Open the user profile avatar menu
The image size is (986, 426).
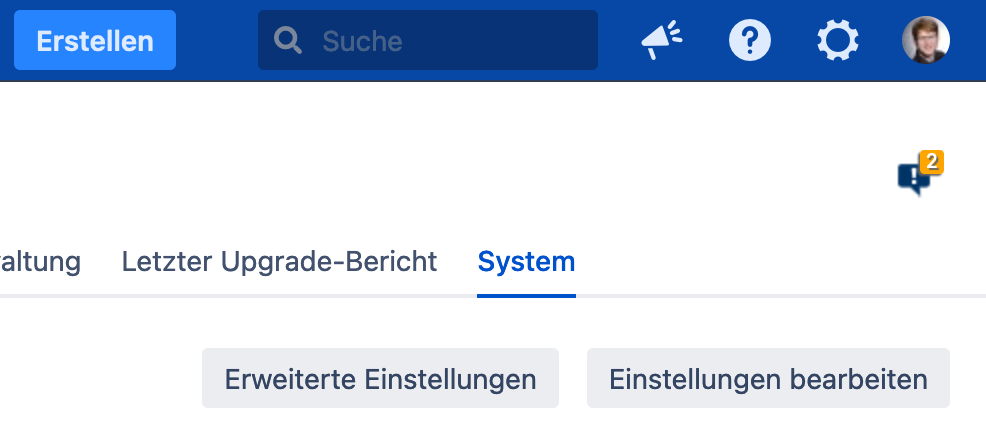click(926, 40)
